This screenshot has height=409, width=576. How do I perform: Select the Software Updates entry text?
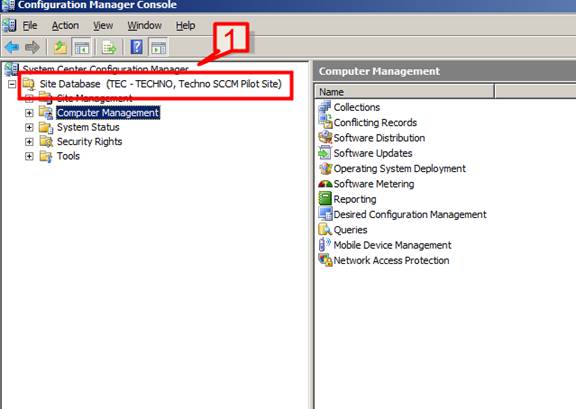coord(373,153)
